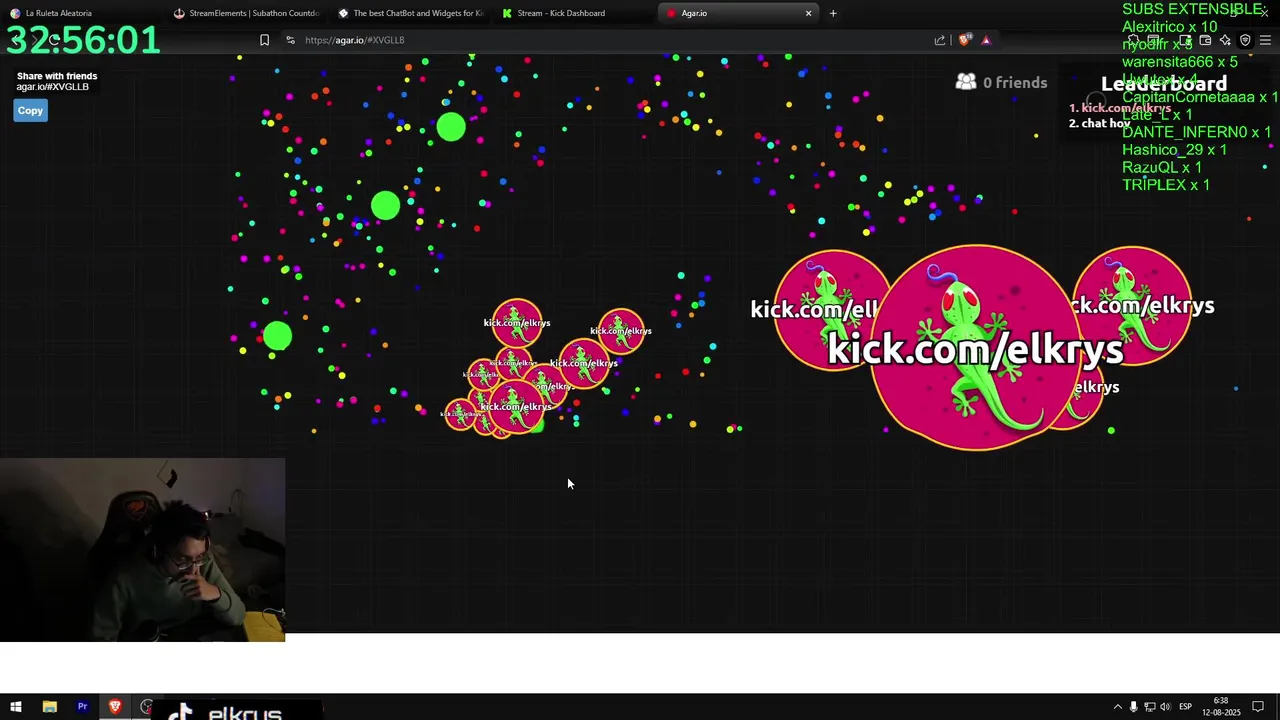Open Leo AI sparkle icon
This screenshot has height=720, width=1280.
point(1225,41)
